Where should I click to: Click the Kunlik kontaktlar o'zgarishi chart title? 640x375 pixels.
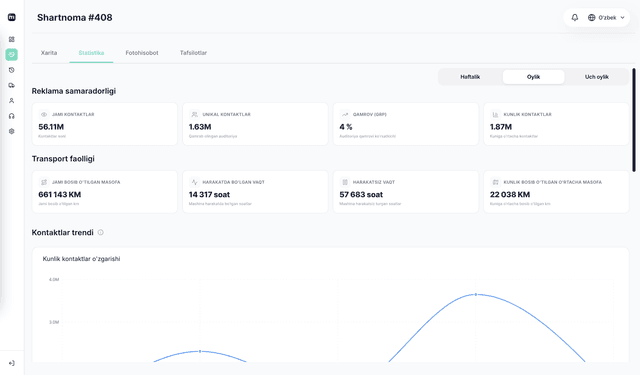[x=81, y=259]
